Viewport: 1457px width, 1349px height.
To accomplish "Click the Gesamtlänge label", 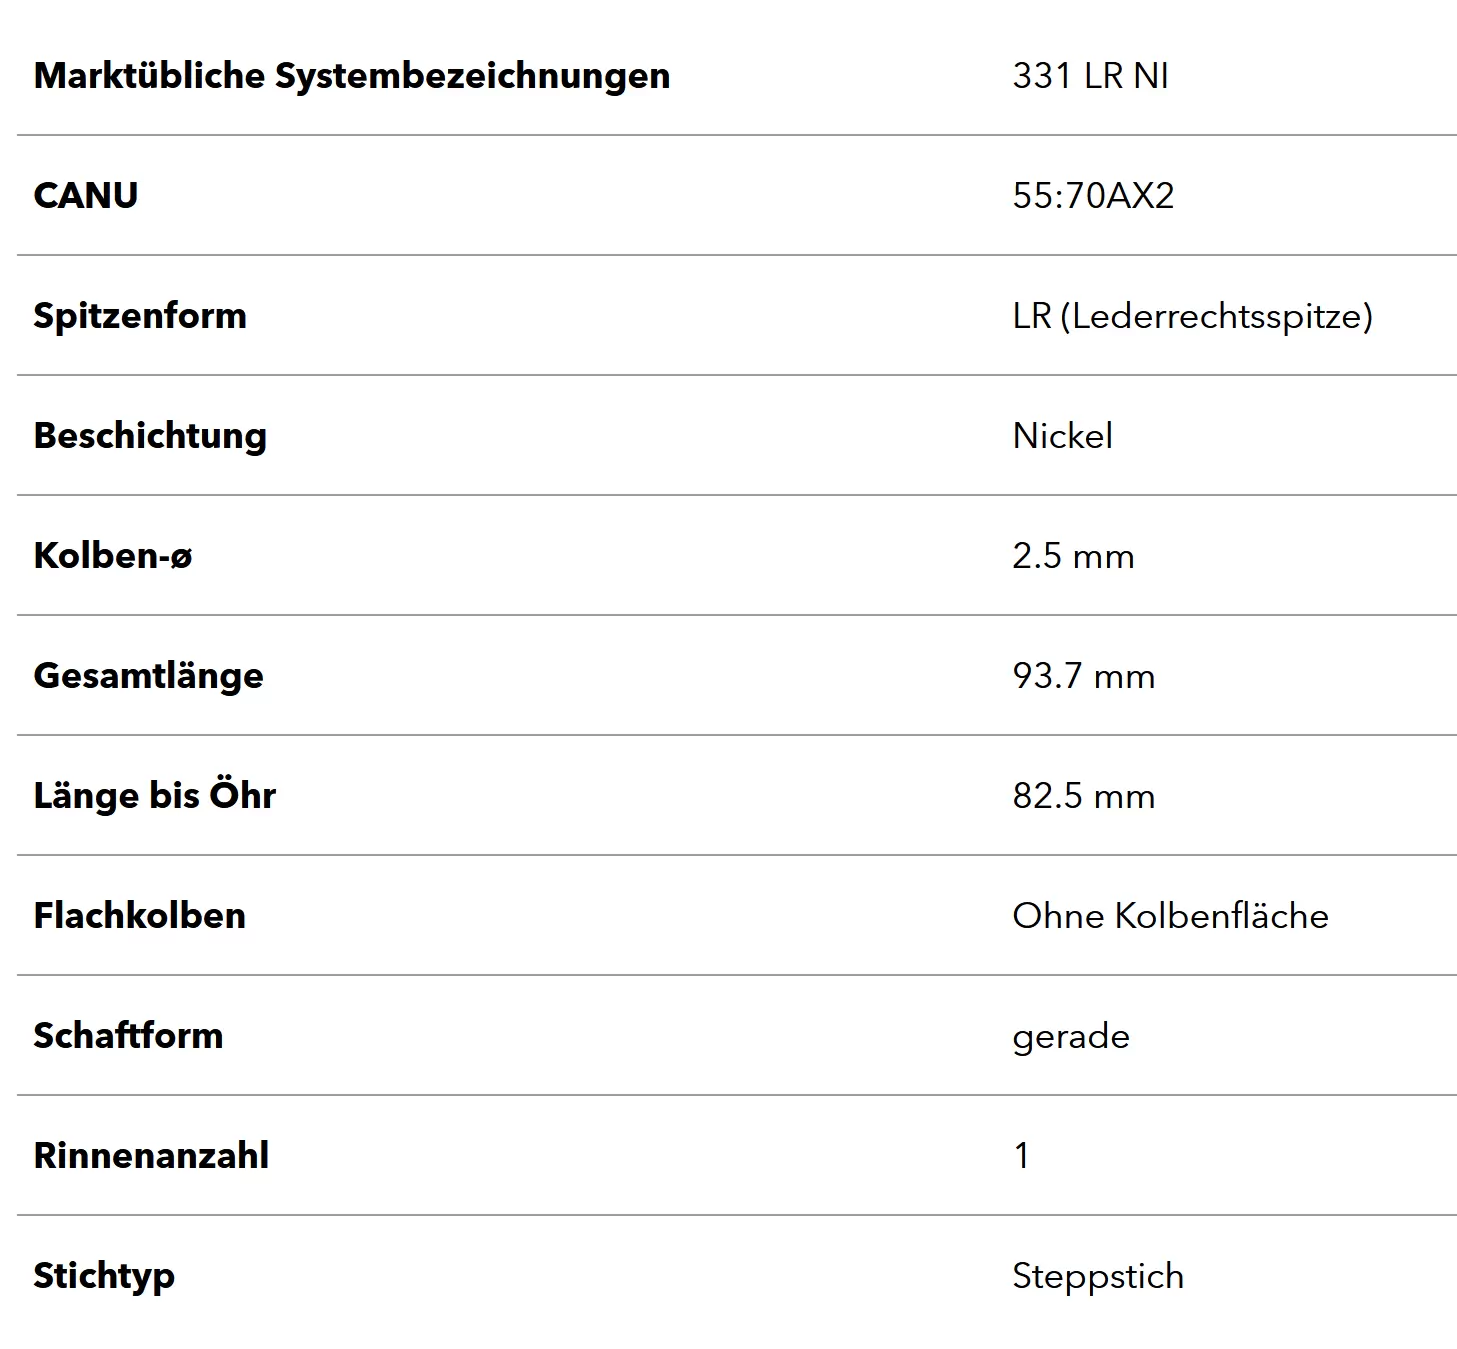I will pyautogui.click(x=149, y=676).
